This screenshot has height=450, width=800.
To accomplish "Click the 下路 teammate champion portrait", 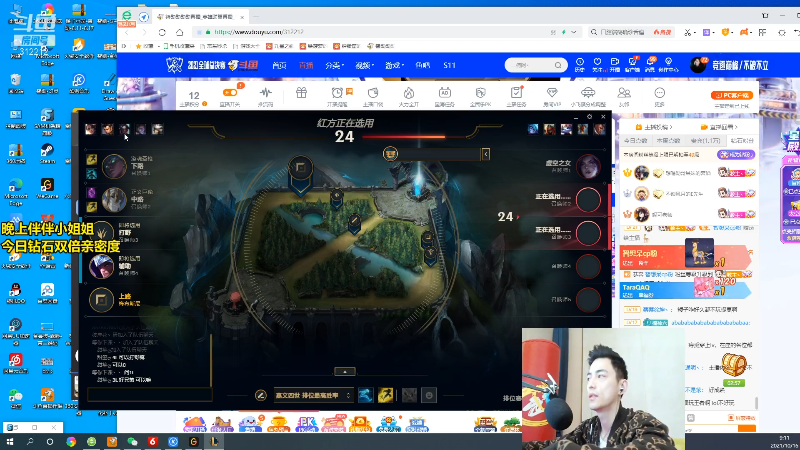I will click(x=113, y=166).
